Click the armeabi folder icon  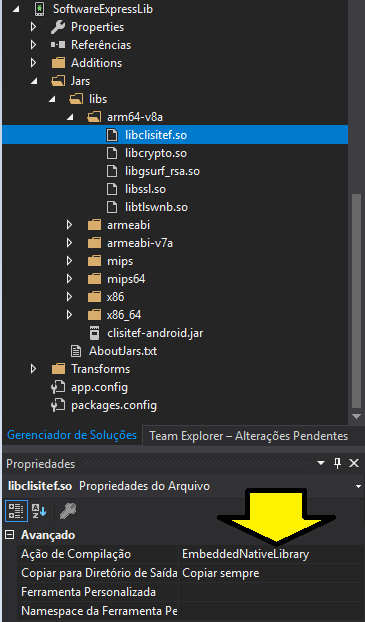(94, 225)
